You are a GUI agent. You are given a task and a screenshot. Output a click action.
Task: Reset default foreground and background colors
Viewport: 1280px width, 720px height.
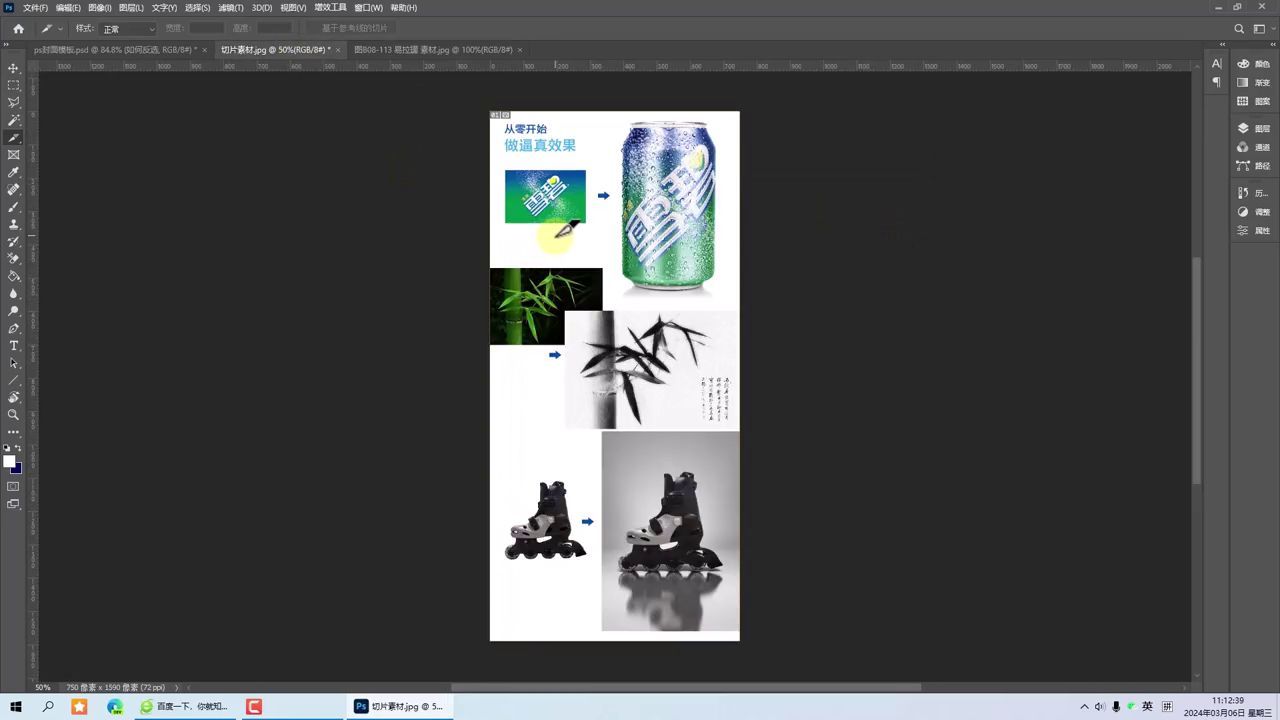(x=7, y=449)
